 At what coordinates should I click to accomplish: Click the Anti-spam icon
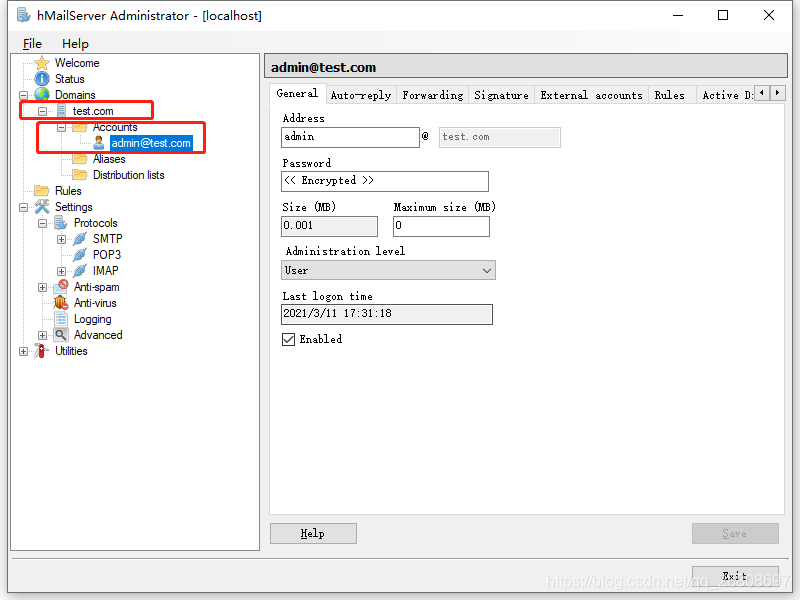pos(61,287)
